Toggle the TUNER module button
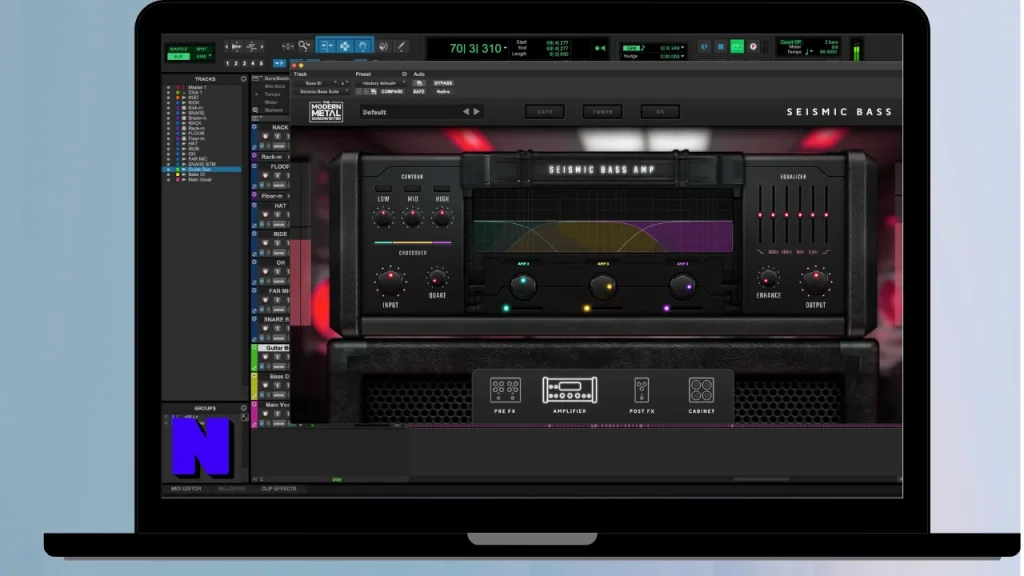The height and width of the screenshot is (576, 1024). click(x=602, y=112)
